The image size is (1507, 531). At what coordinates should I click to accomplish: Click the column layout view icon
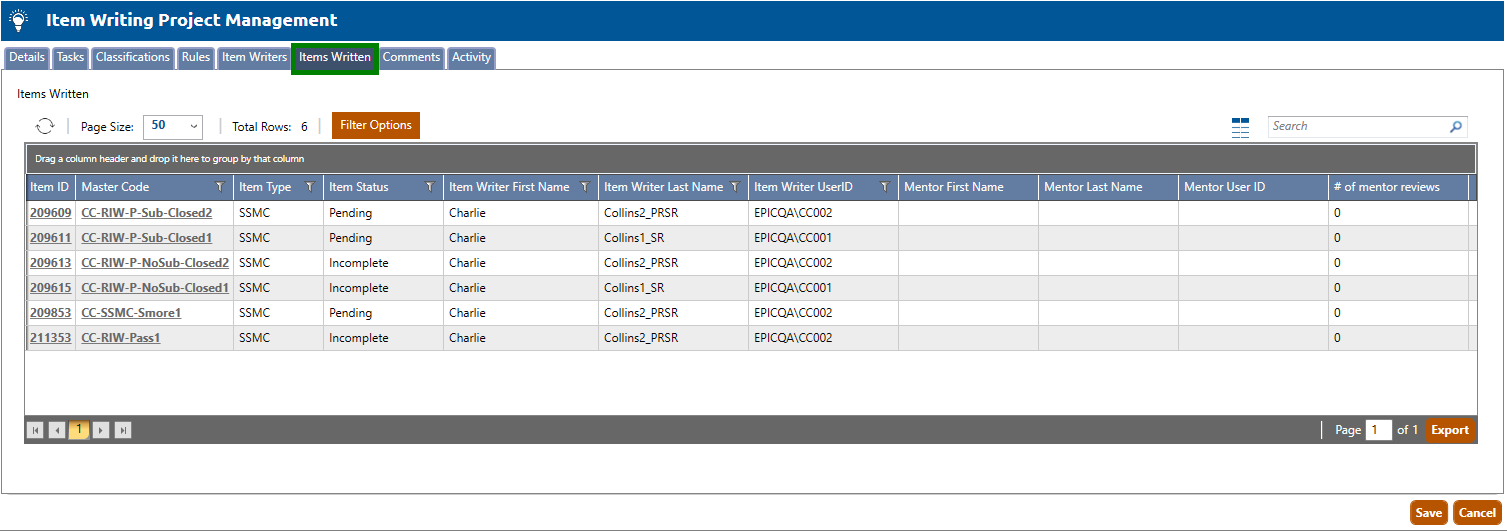pos(1240,127)
